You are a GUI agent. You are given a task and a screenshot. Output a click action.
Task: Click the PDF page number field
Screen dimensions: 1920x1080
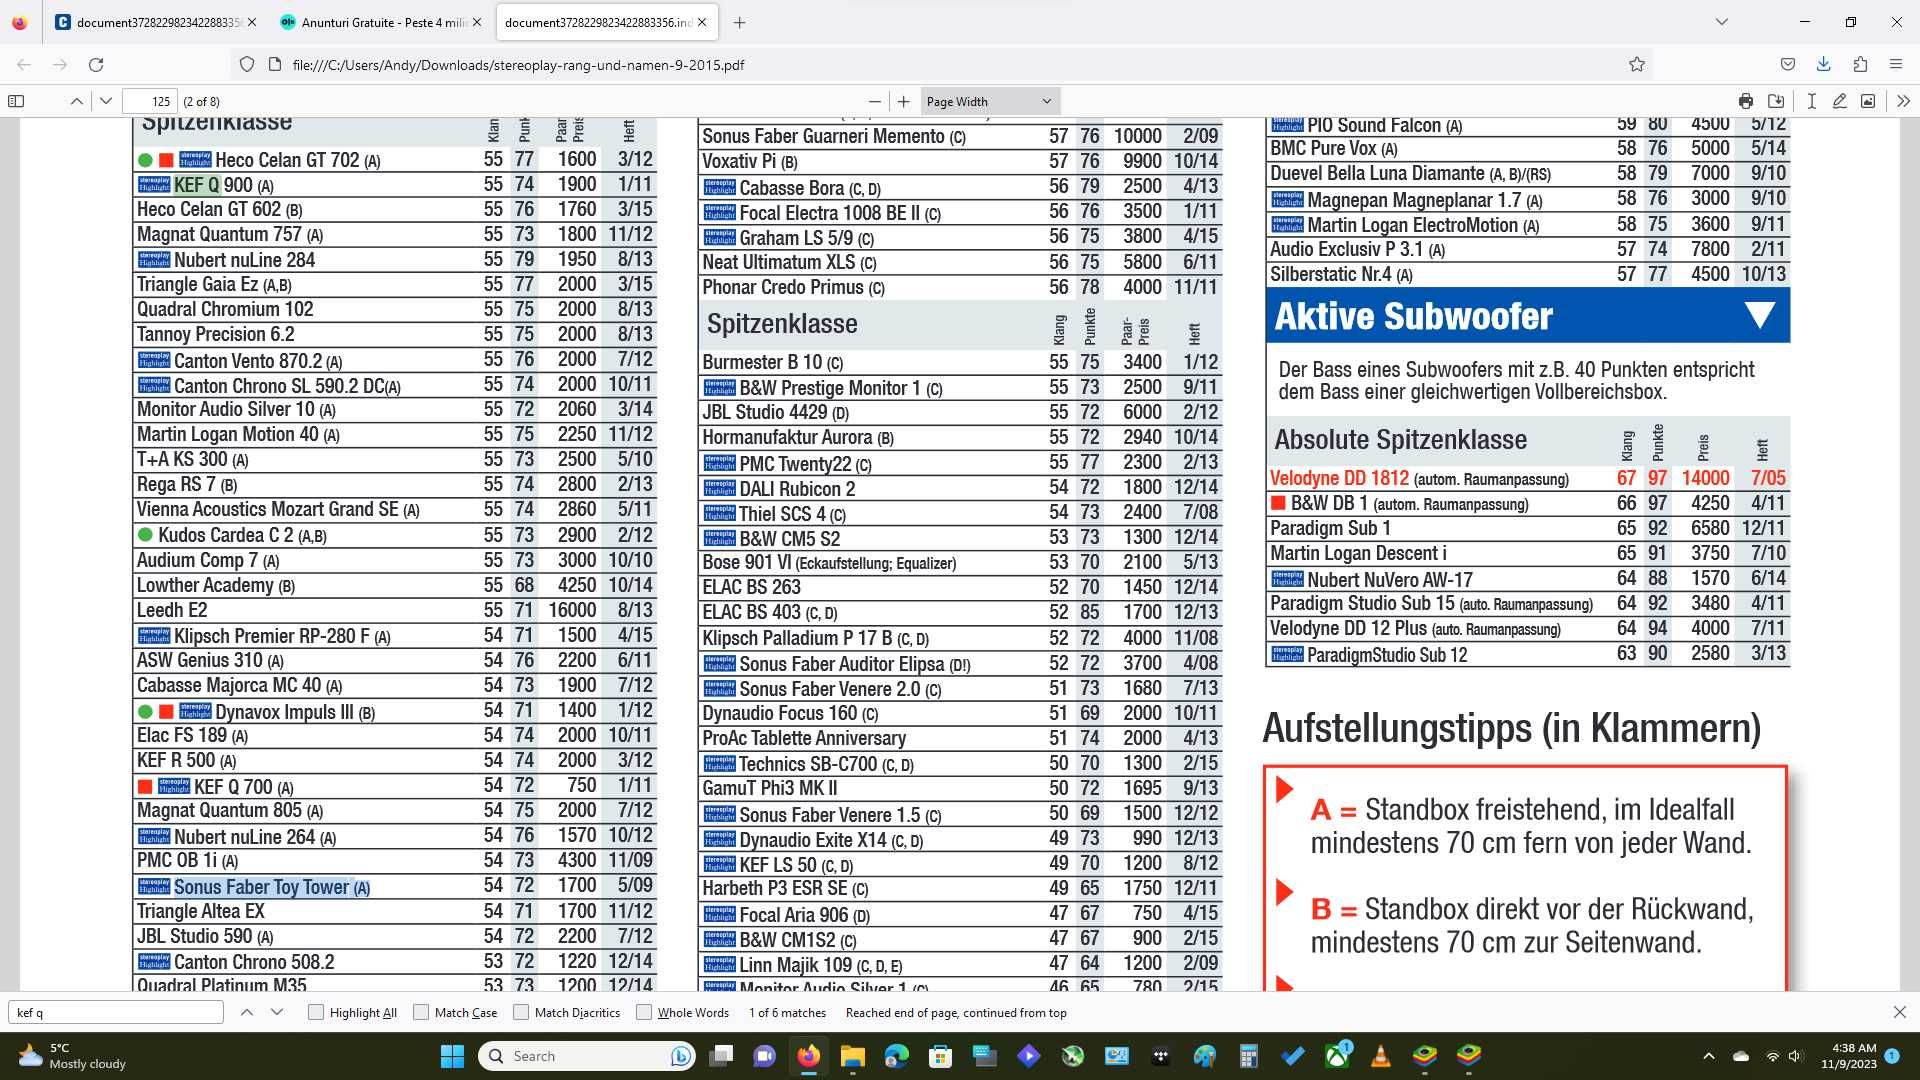pyautogui.click(x=150, y=101)
